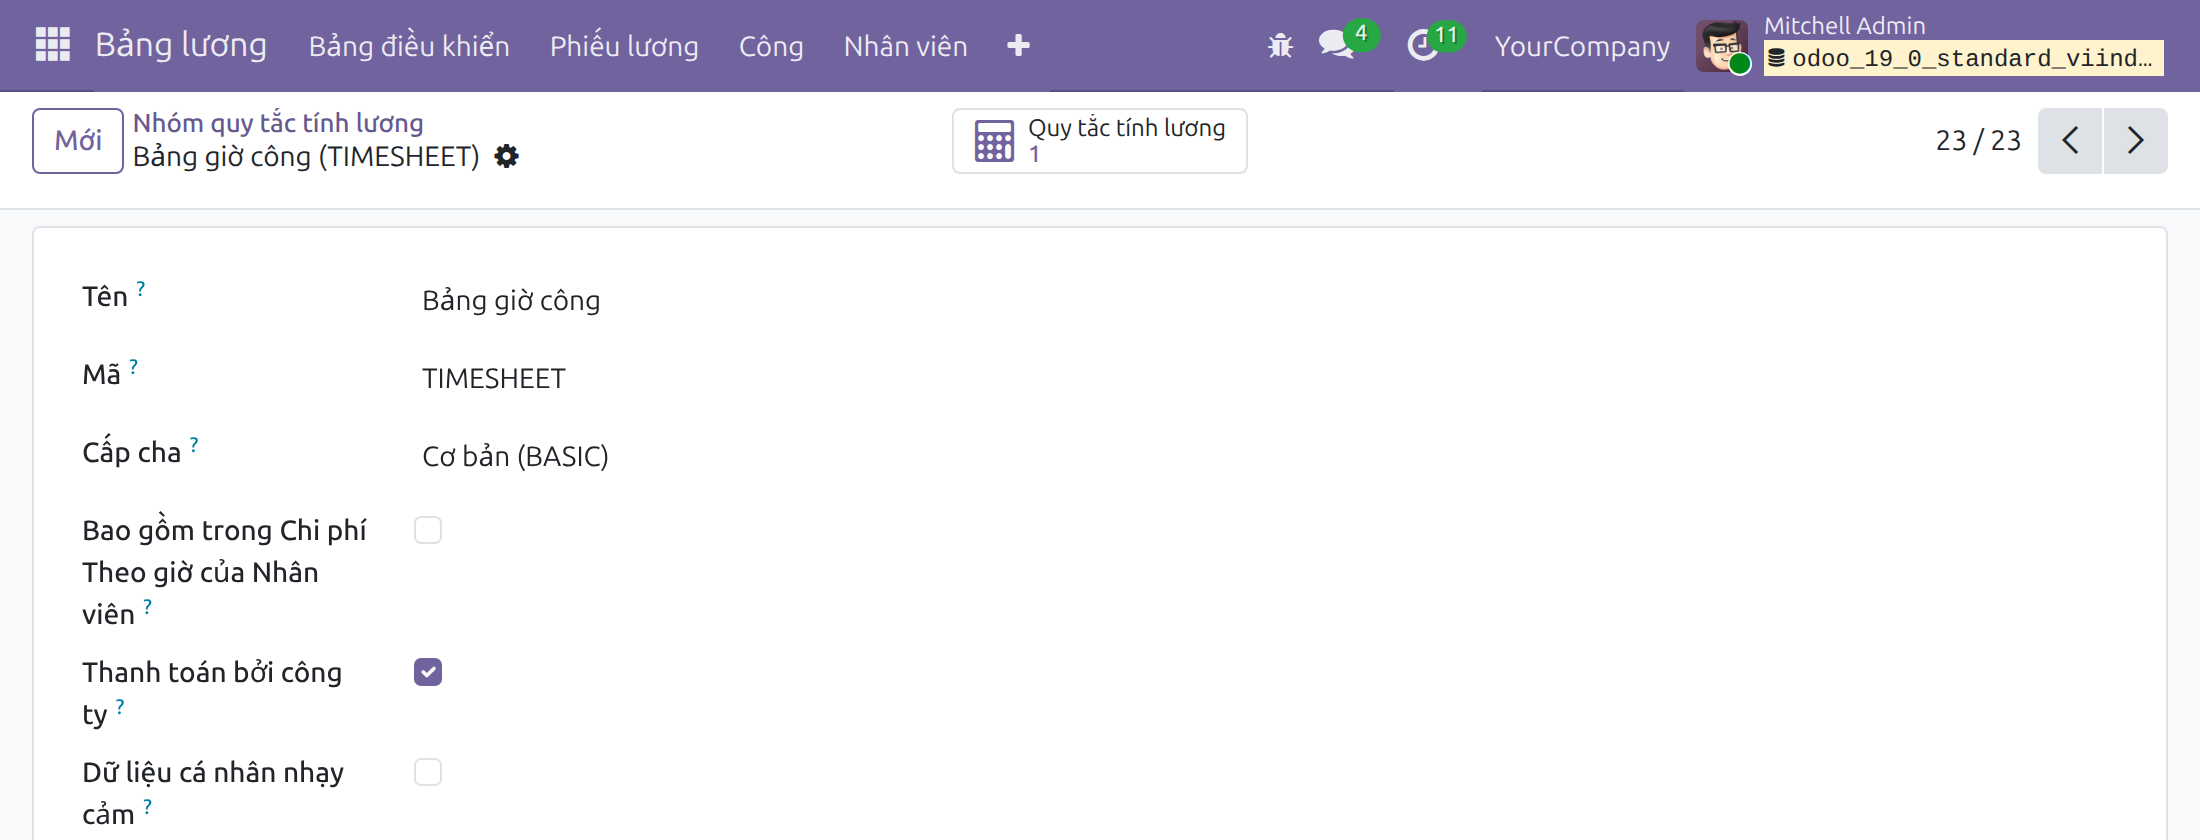Open the main apps grid menu

click(x=52, y=45)
